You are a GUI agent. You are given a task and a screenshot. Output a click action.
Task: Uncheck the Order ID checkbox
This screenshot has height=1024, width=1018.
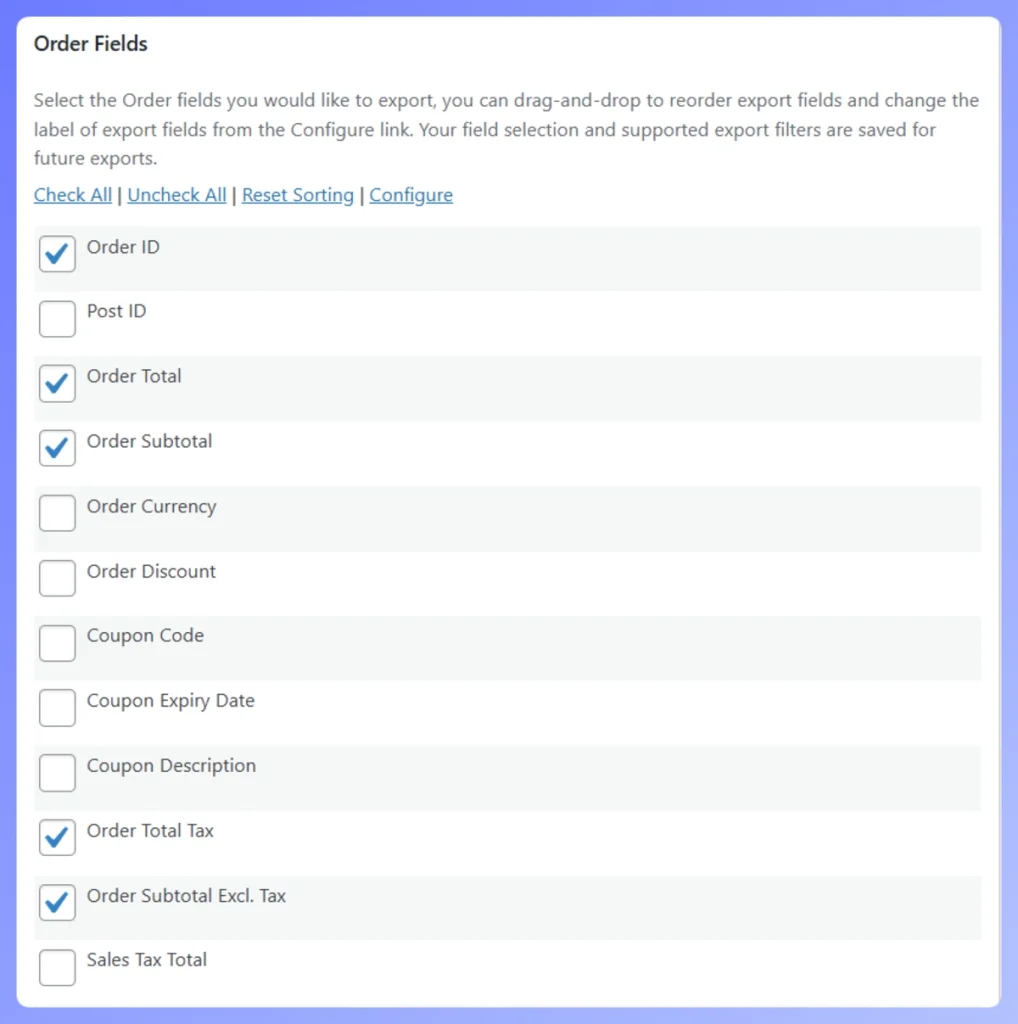57,254
